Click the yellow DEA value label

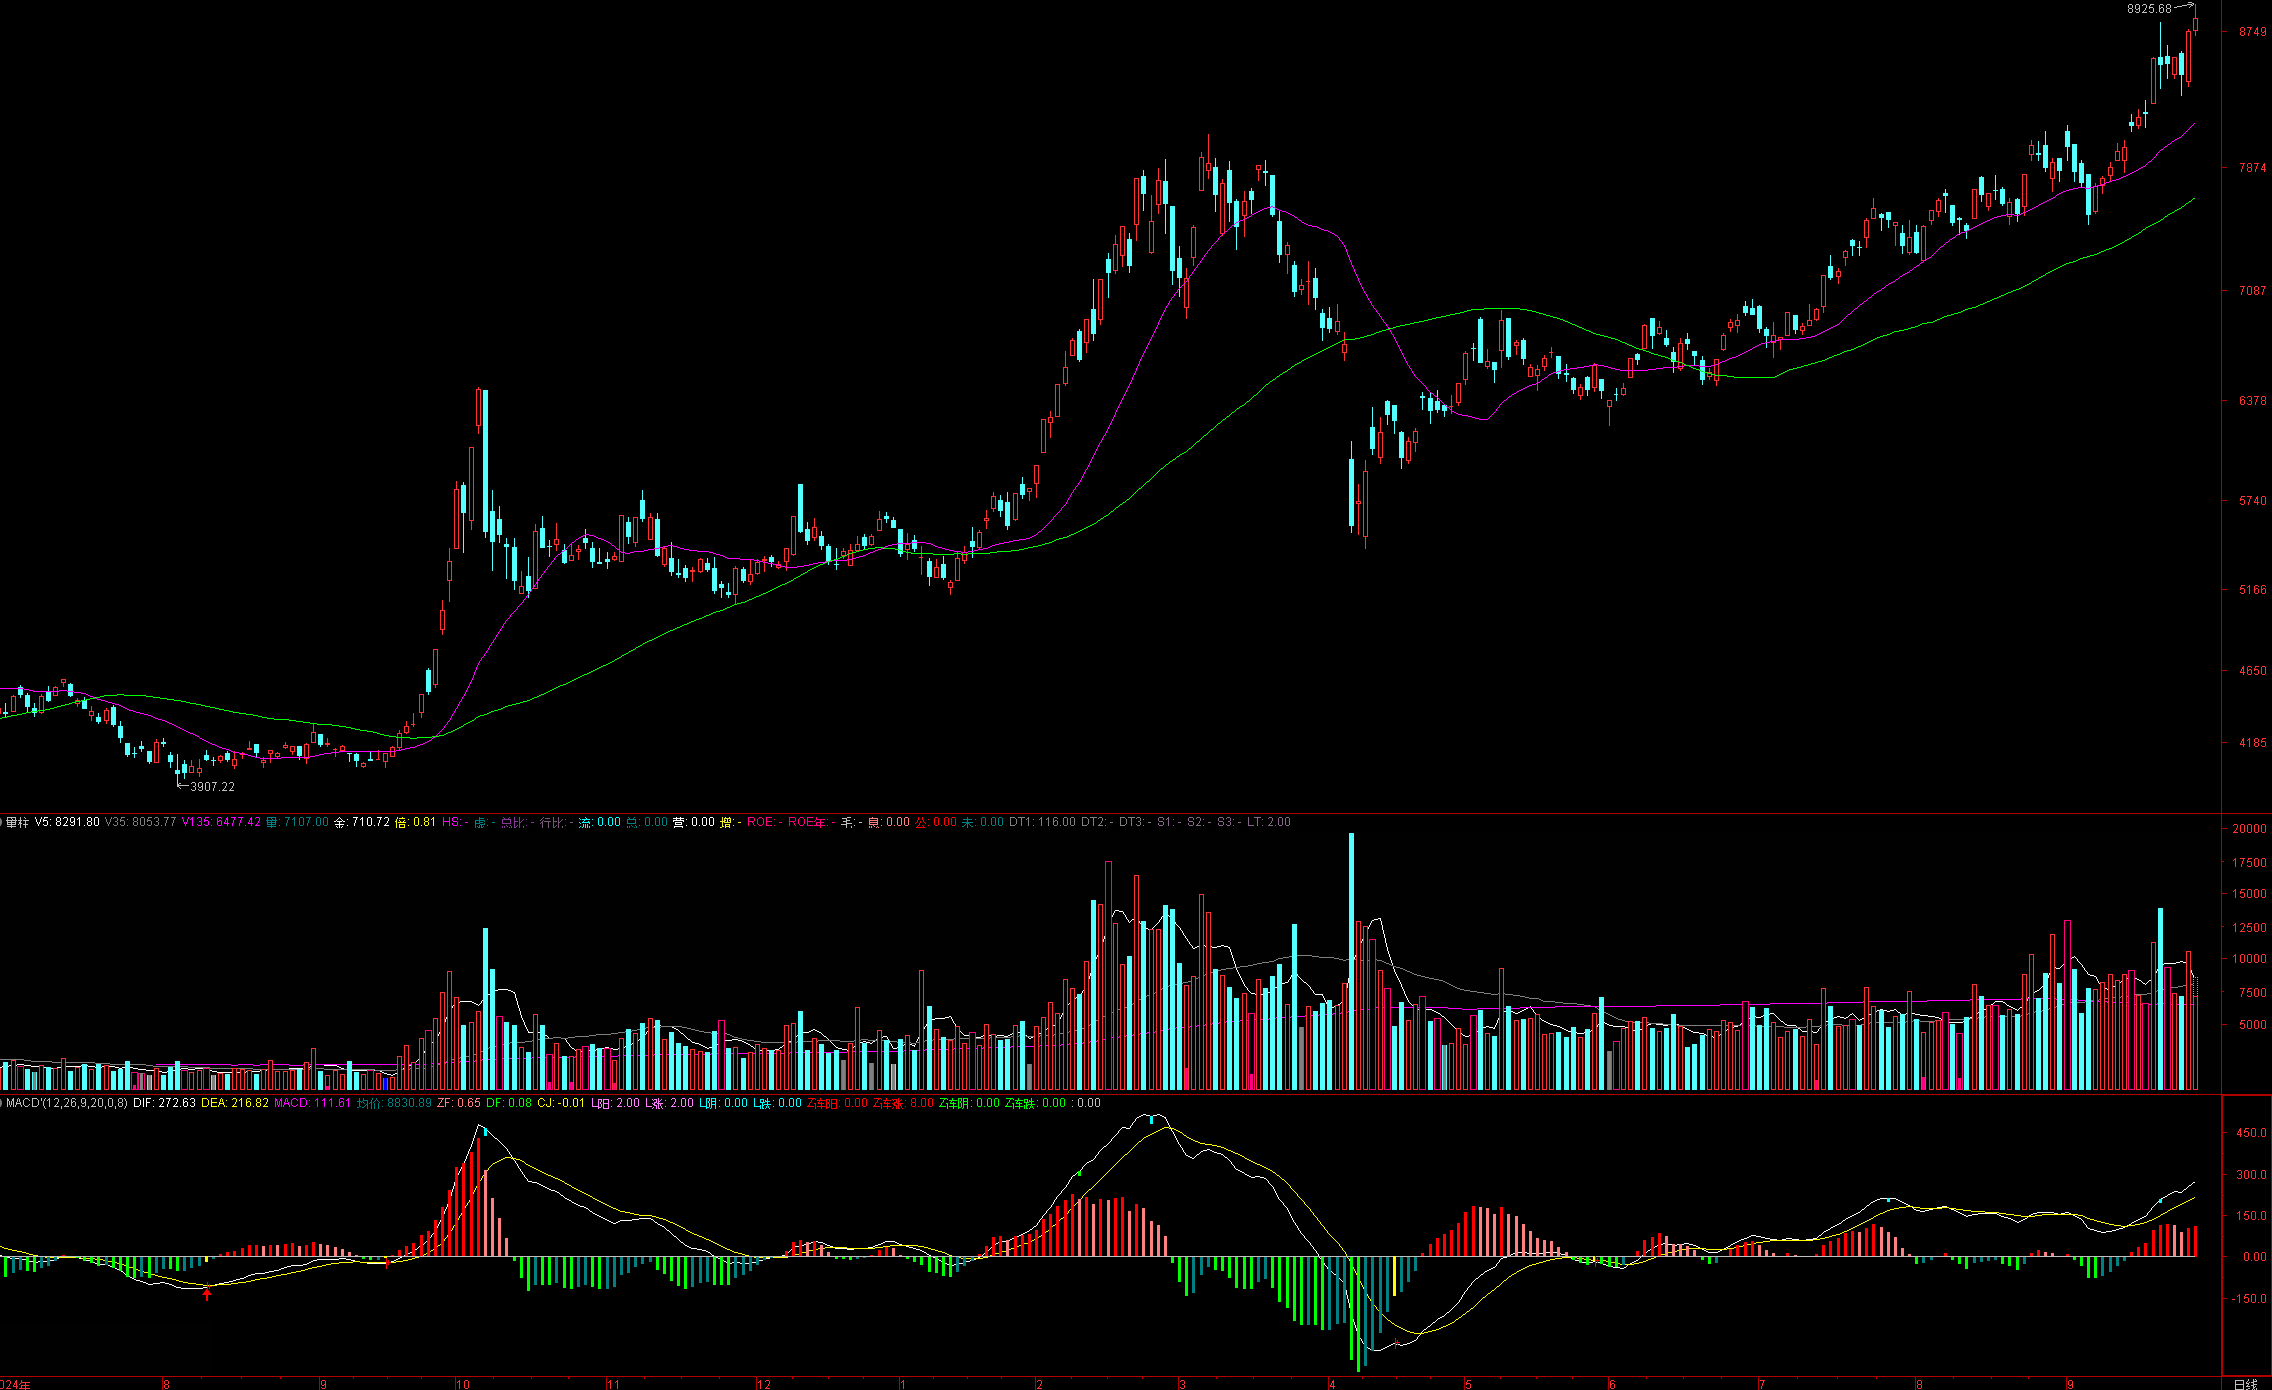235,1103
